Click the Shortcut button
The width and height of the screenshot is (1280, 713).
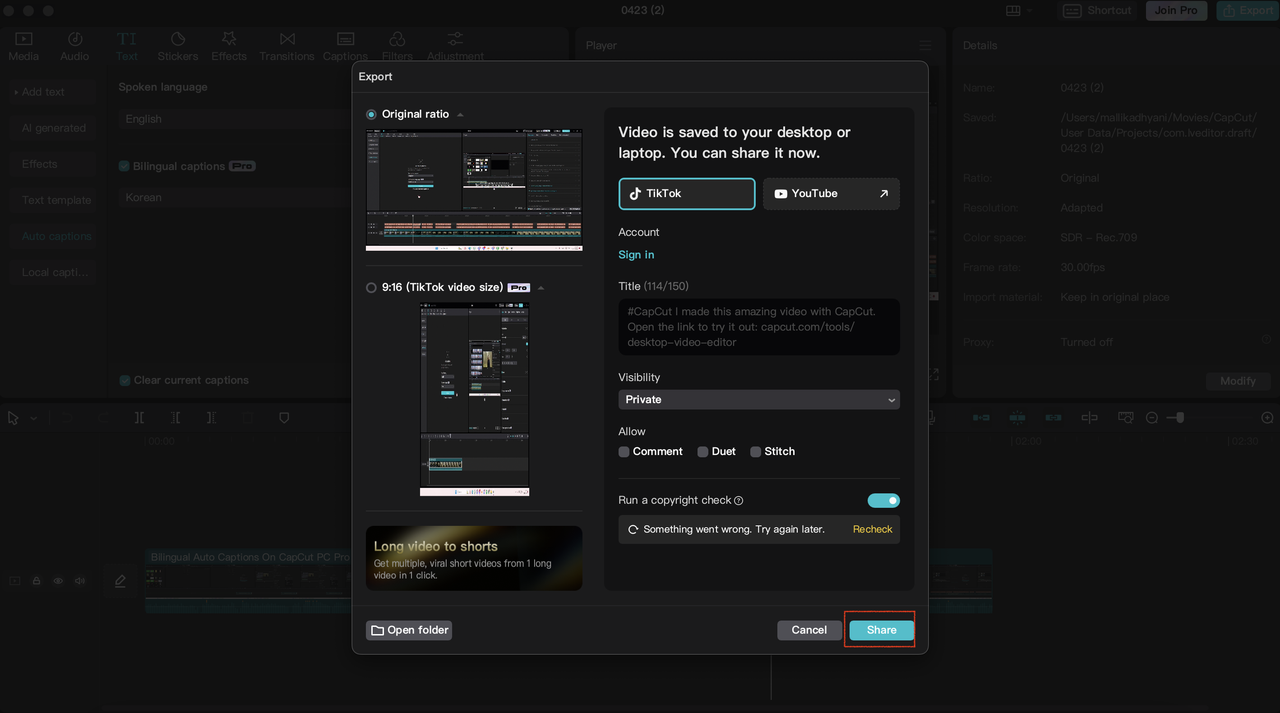pyautogui.click(x=1098, y=10)
